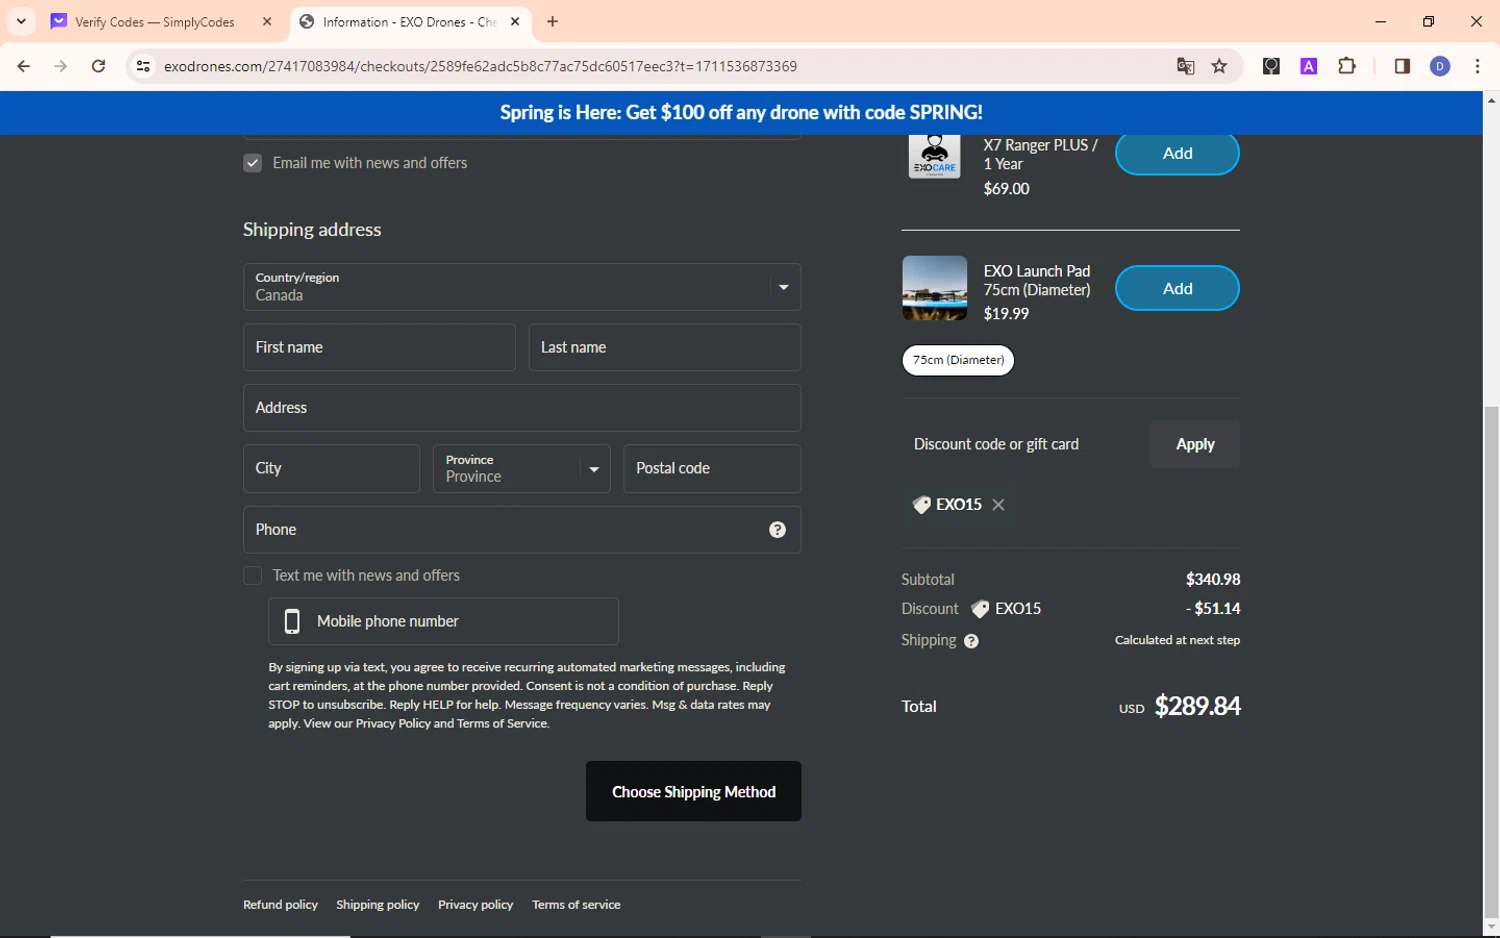Click EXO Launch Pad product thumbnail
Viewport: 1500px width, 938px height.
[934, 288]
